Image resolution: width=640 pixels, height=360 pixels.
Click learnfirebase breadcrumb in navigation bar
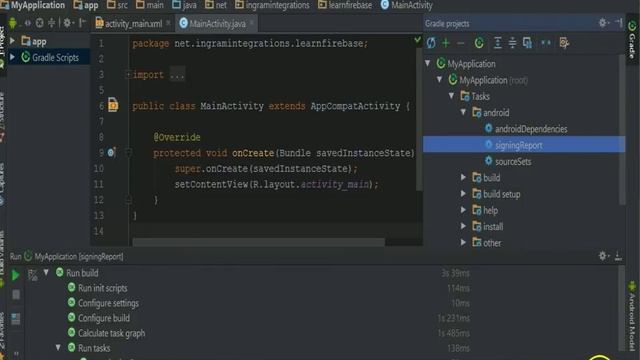pos(350,5)
